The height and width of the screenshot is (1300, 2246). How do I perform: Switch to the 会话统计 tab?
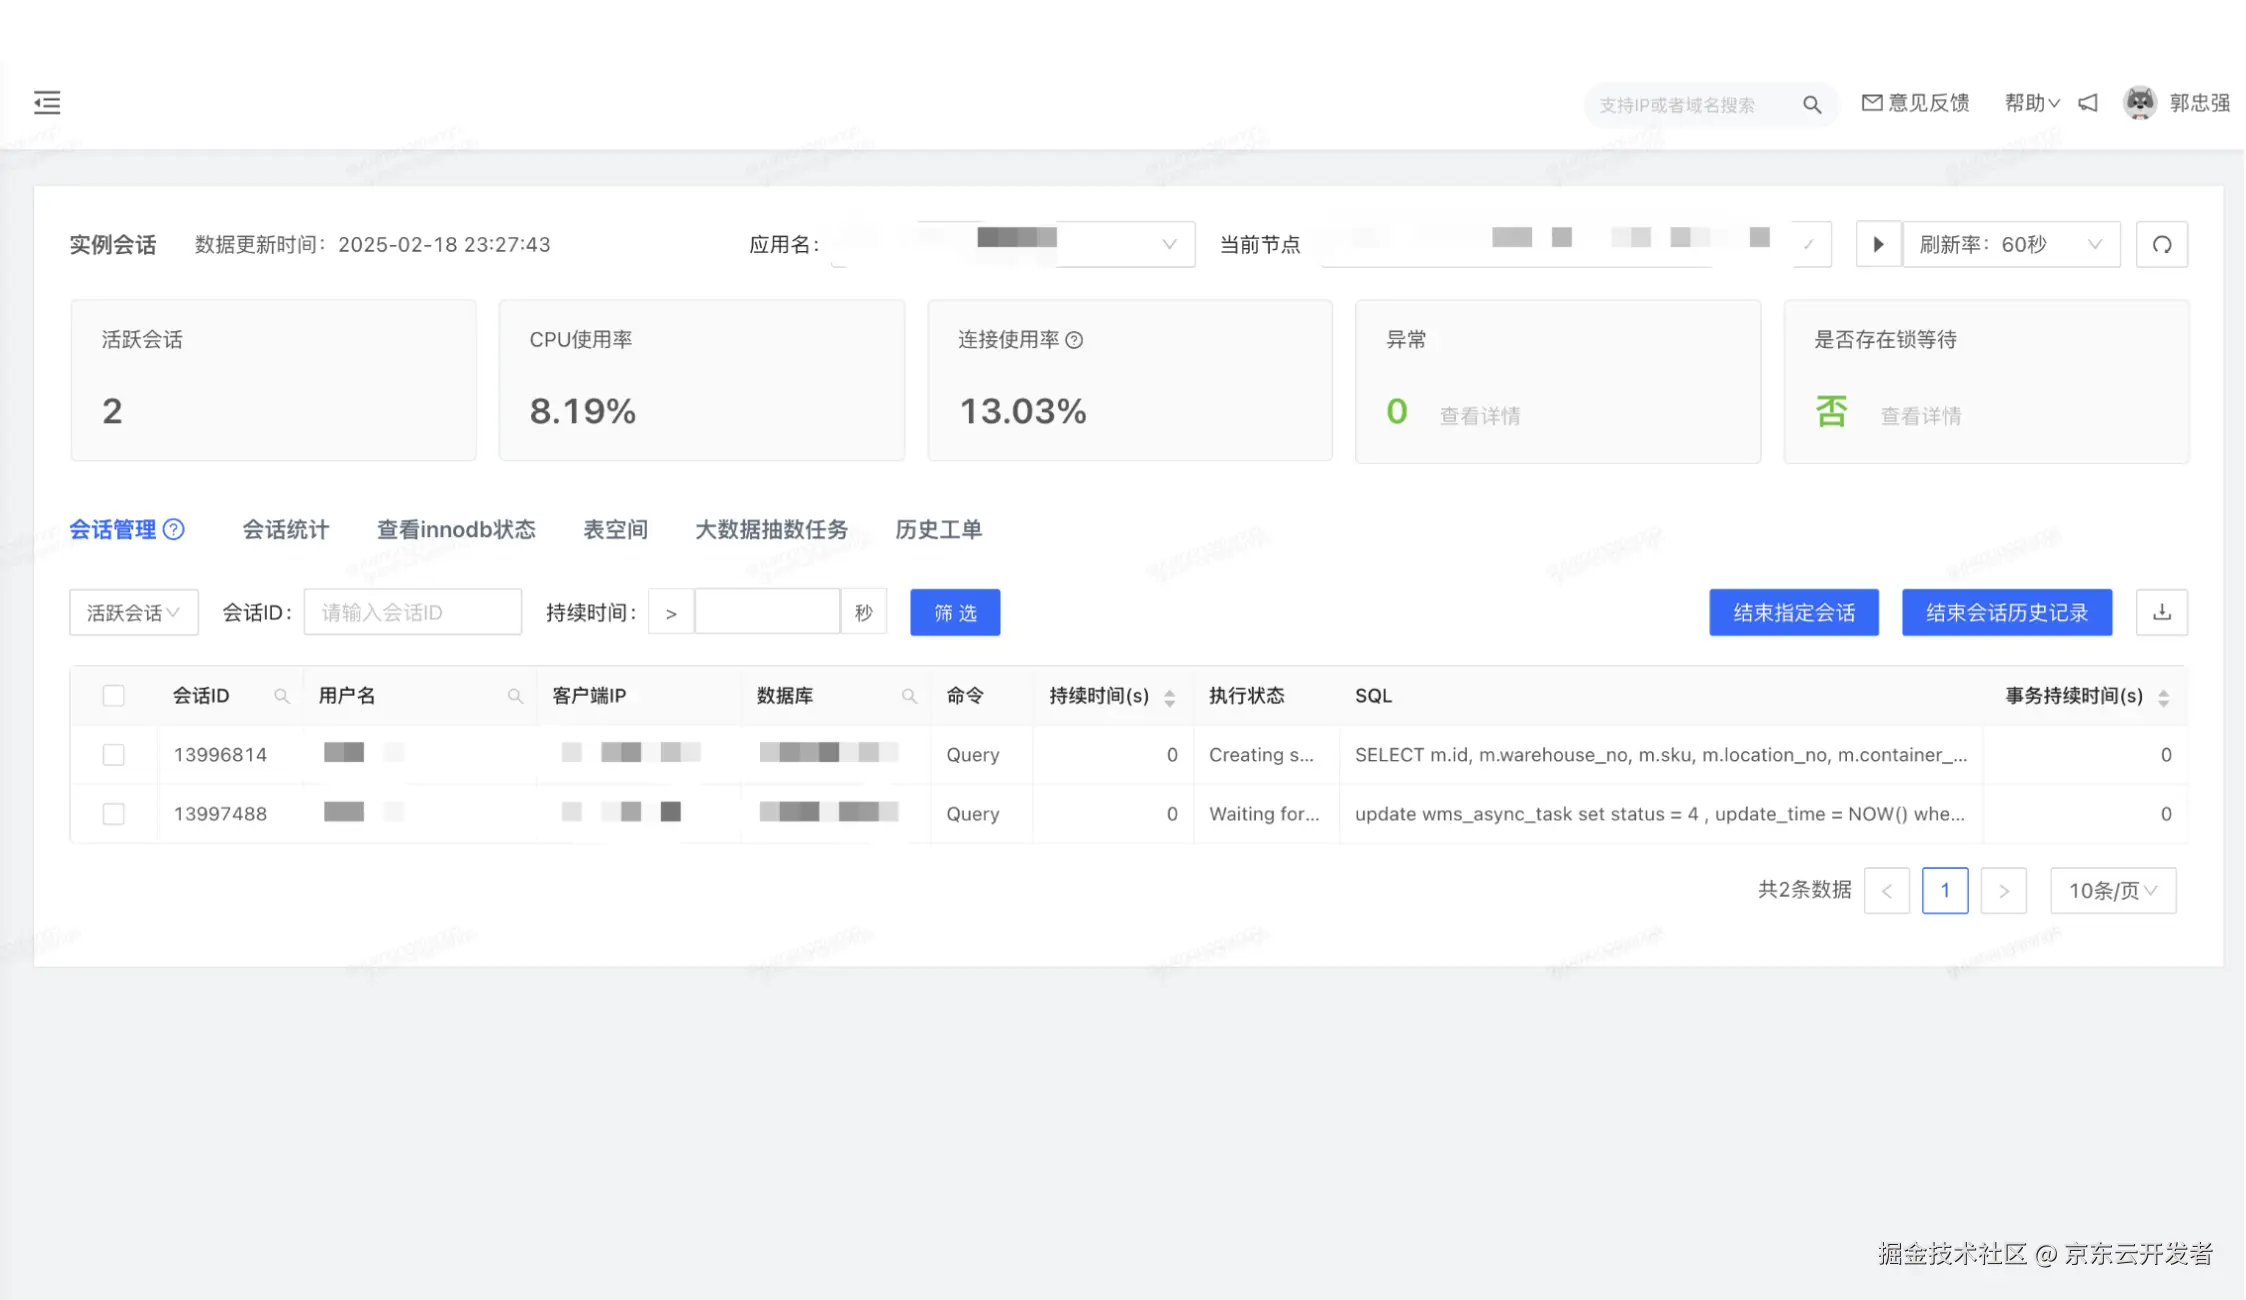click(x=285, y=529)
